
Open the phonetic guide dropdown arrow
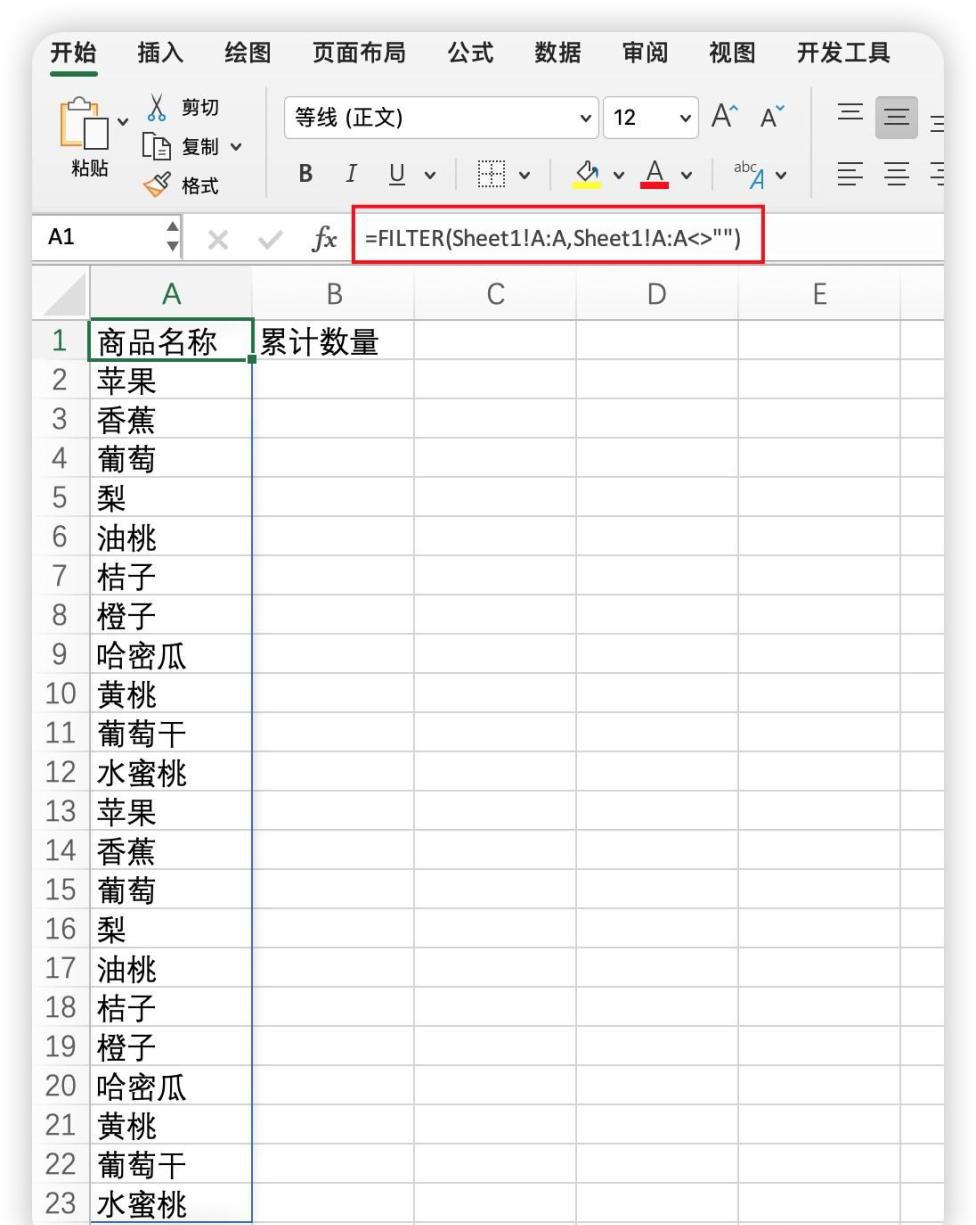(x=780, y=175)
